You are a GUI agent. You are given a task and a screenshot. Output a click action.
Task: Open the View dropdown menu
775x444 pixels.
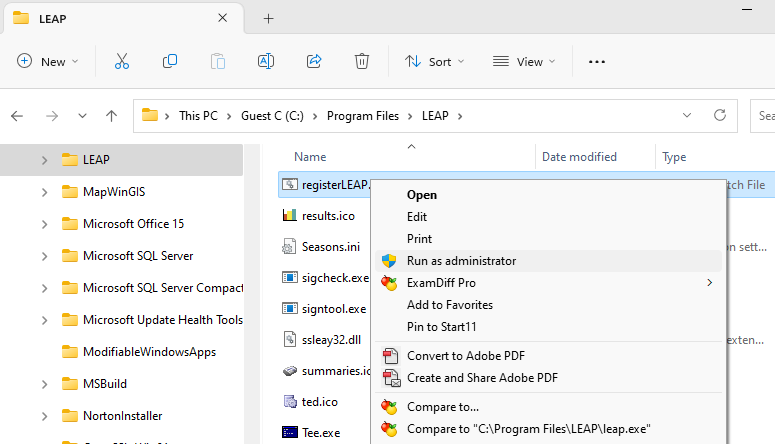(524, 61)
